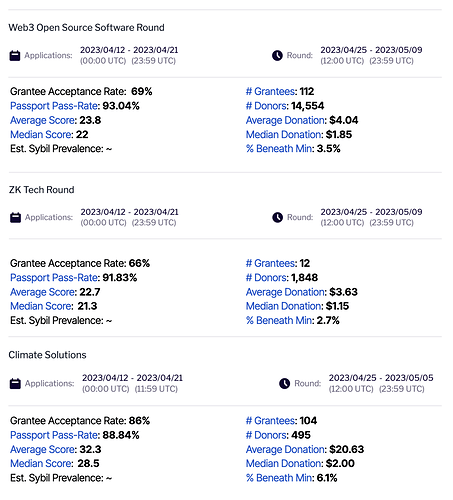Open # Donors link showing 14,554

click(266, 106)
